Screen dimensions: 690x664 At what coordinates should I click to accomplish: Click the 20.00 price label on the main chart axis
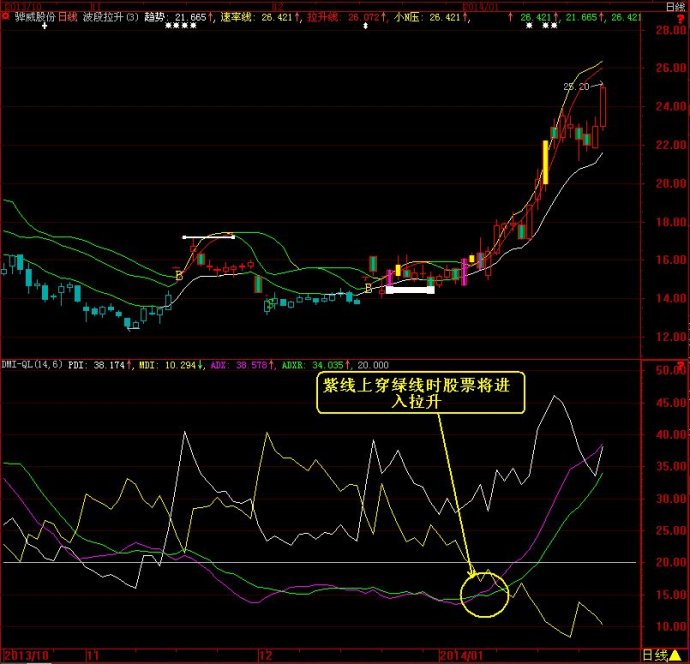coord(671,183)
